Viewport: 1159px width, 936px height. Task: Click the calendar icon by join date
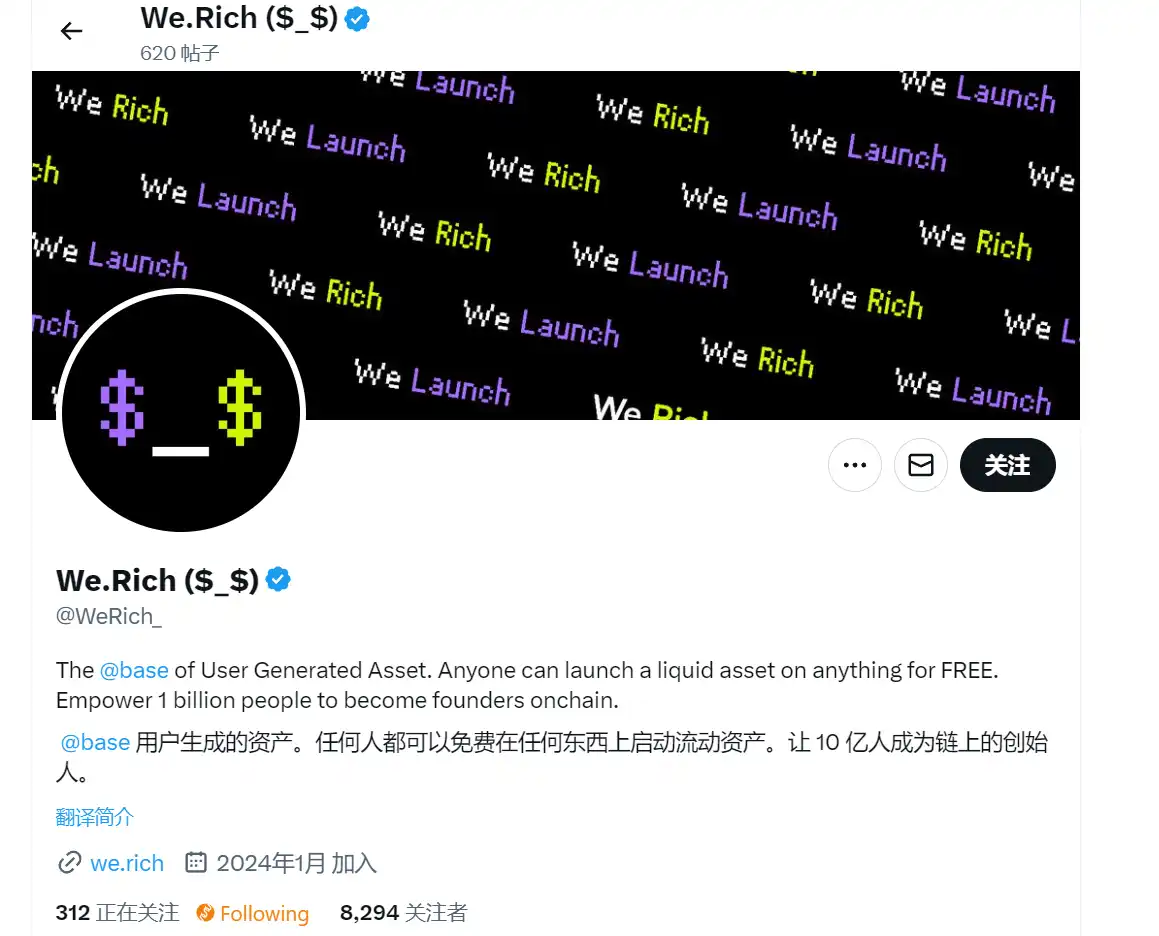click(195, 862)
